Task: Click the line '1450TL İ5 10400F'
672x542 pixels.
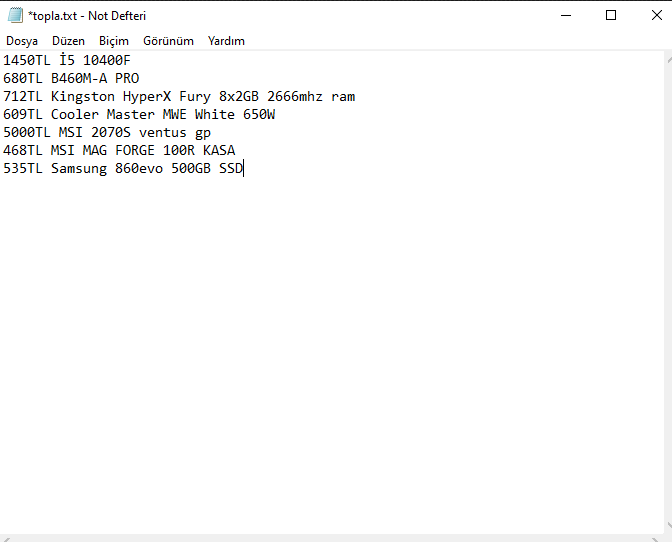Action: [67, 60]
